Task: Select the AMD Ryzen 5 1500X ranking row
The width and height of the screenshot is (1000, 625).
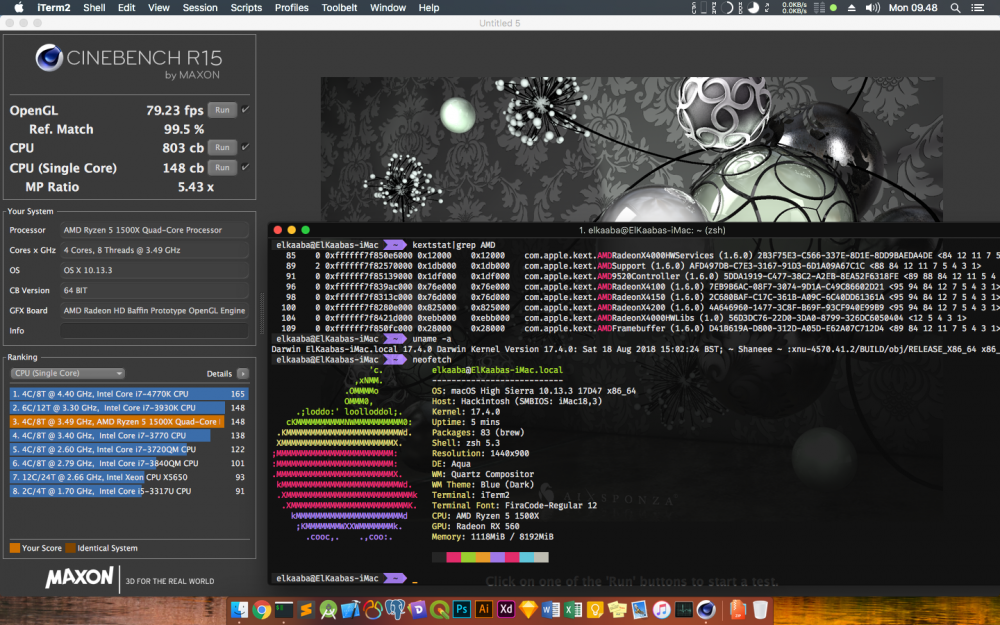Action: pos(129,422)
